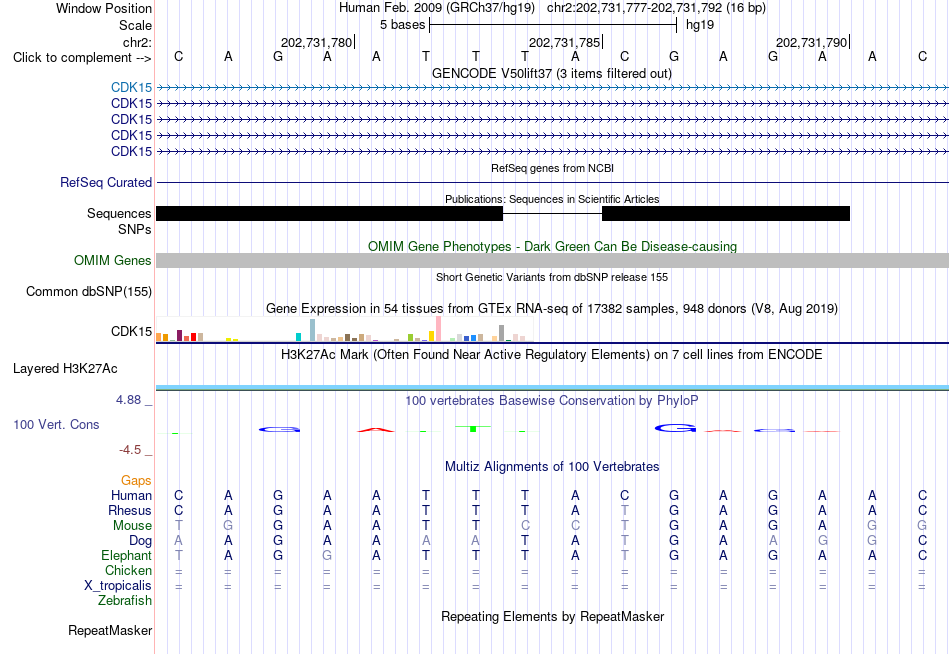Click the cyan bar in the GTEx chart
950x654 pixels.
[x=298, y=337]
